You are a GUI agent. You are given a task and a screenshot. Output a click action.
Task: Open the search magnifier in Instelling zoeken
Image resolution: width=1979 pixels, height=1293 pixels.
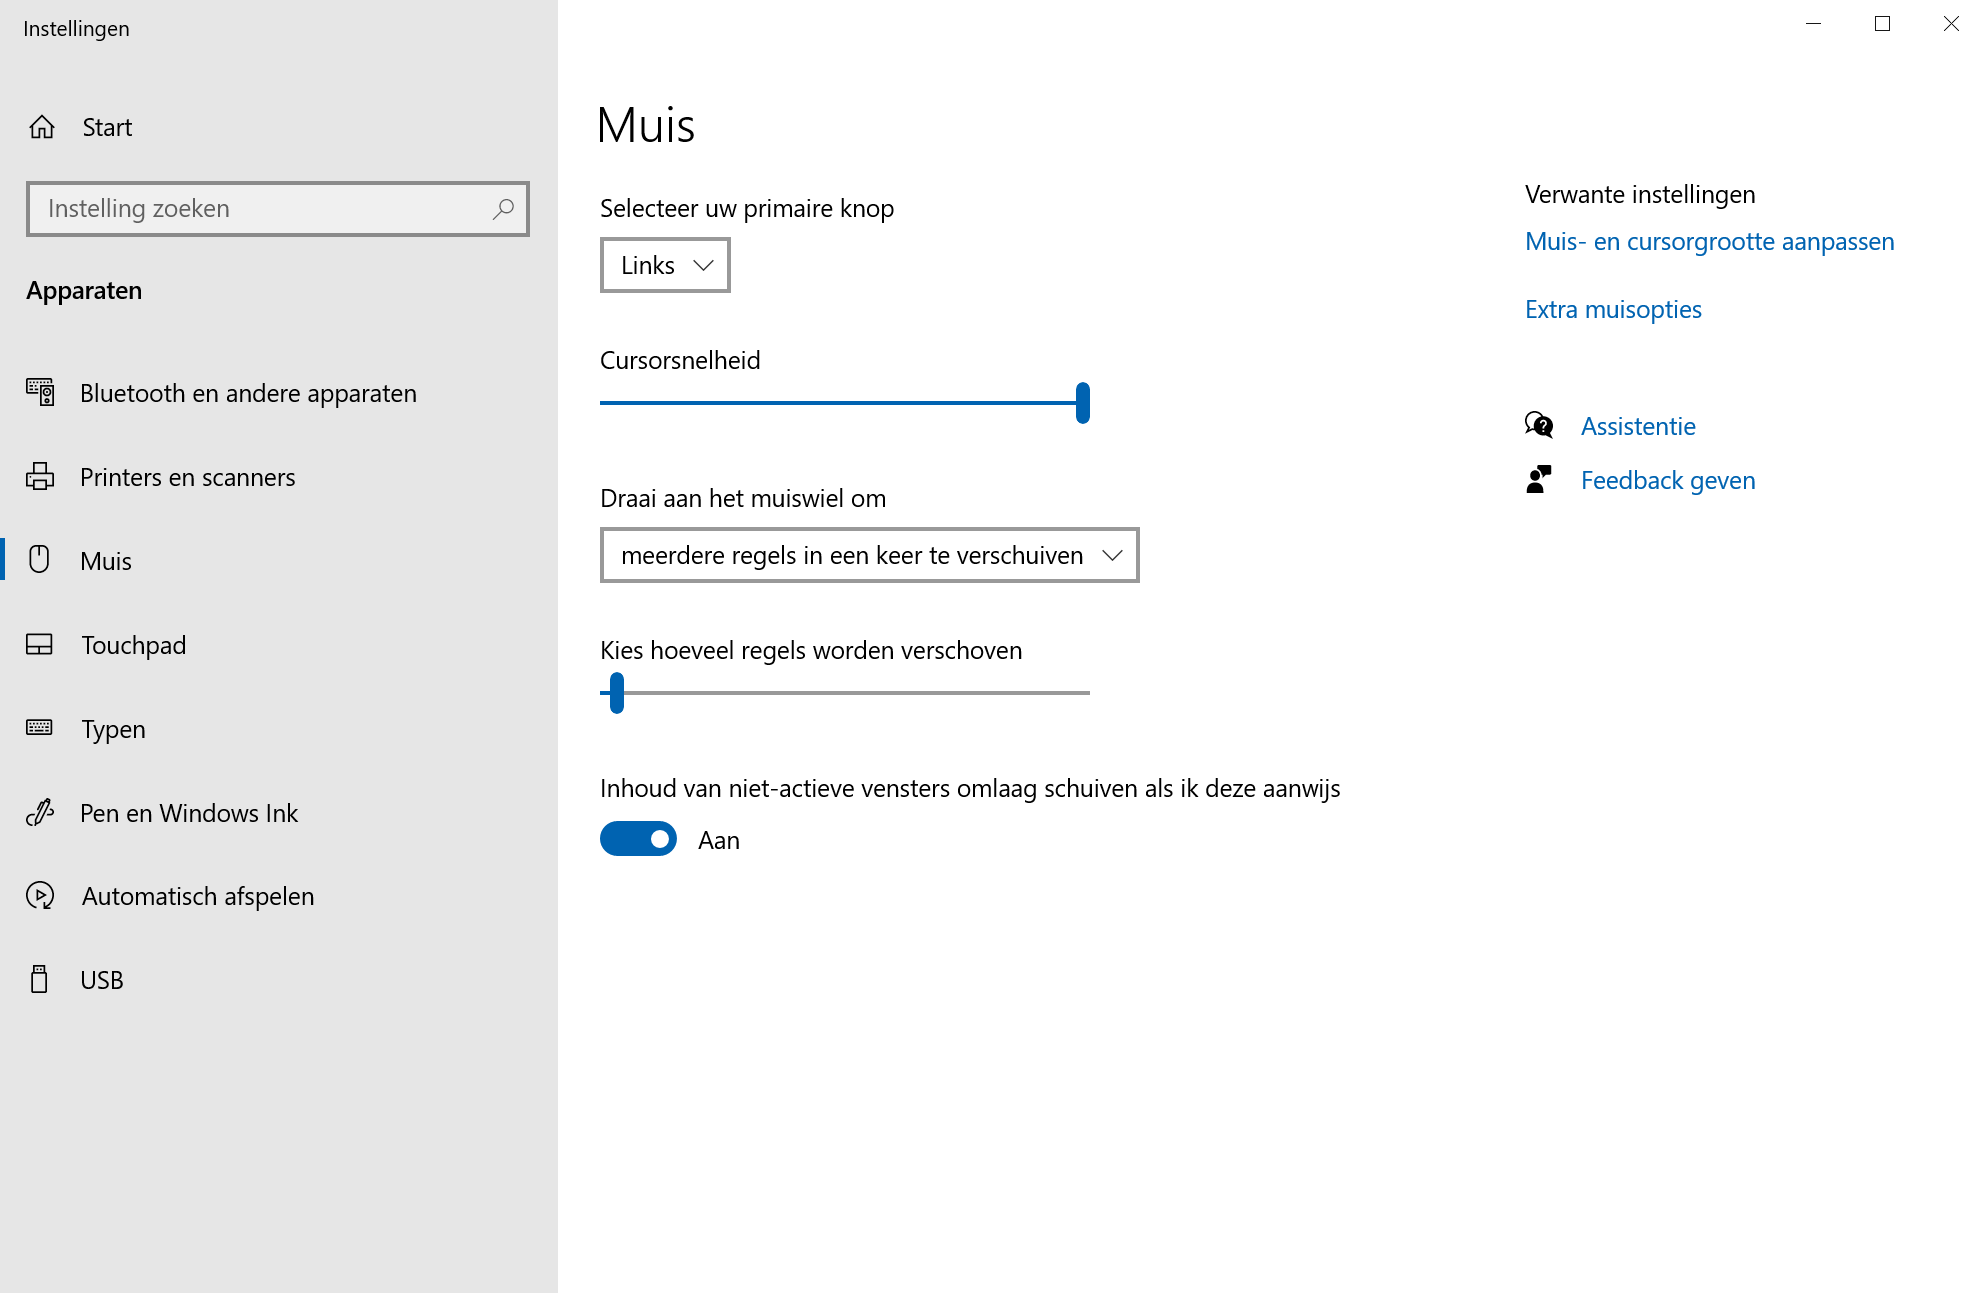click(x=502, y=209)
